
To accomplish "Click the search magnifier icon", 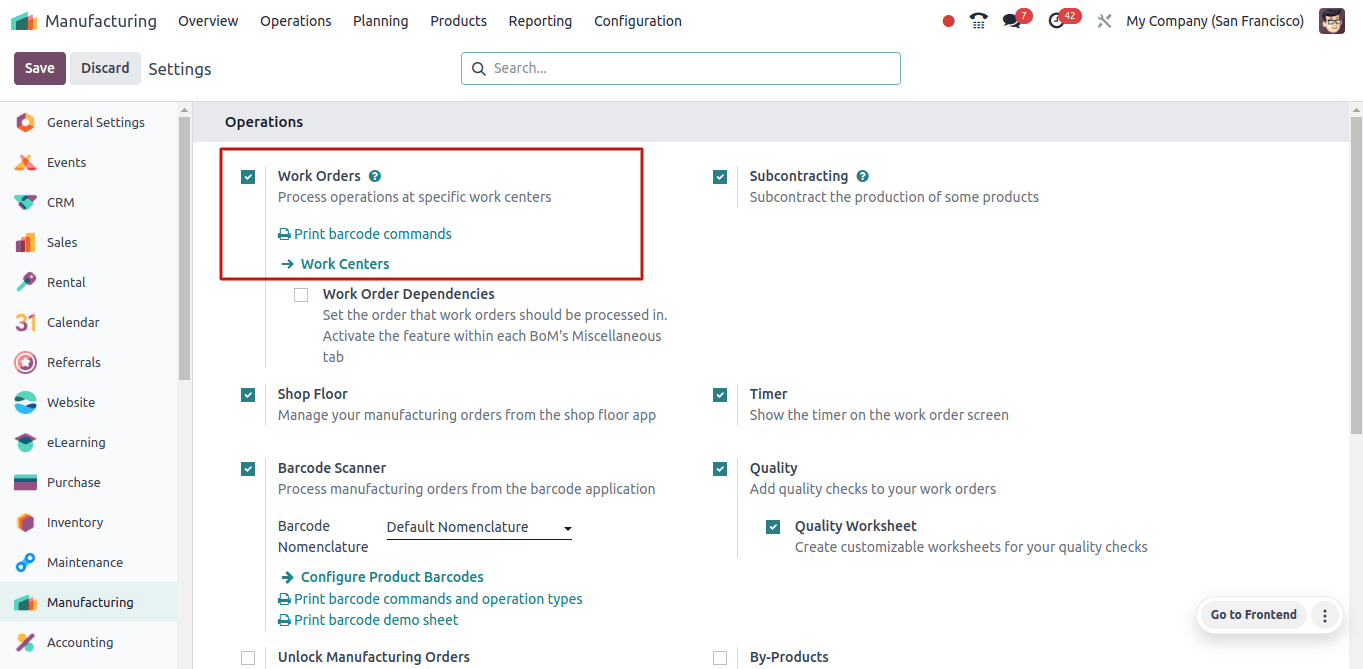I will click(478, 68).
